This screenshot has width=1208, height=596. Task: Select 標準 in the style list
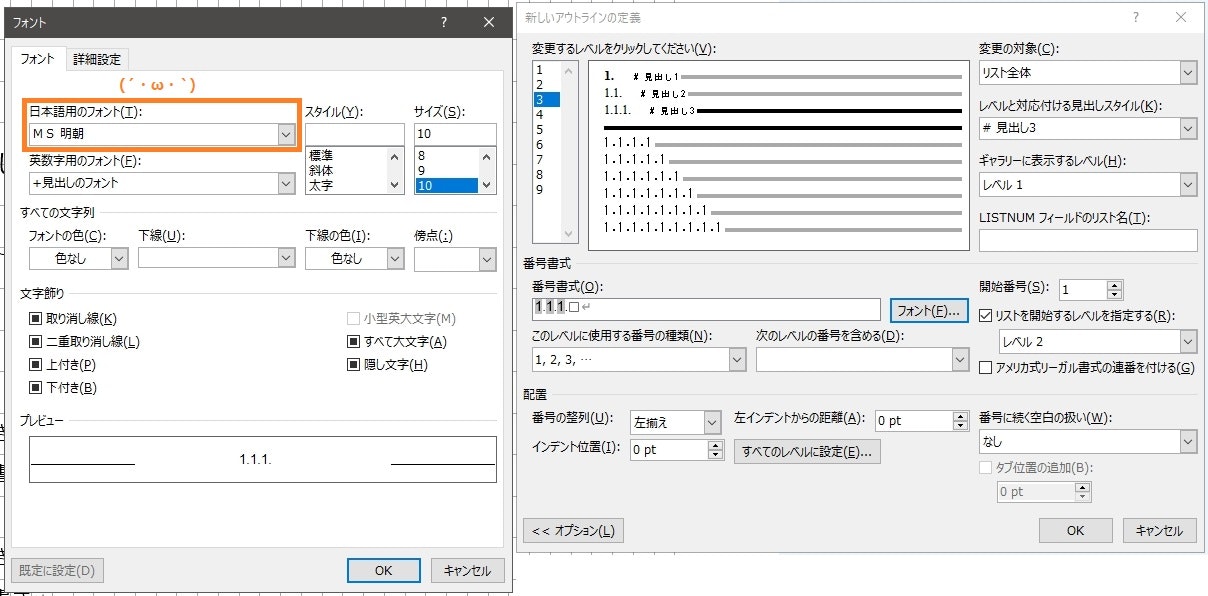coord(322,156)
